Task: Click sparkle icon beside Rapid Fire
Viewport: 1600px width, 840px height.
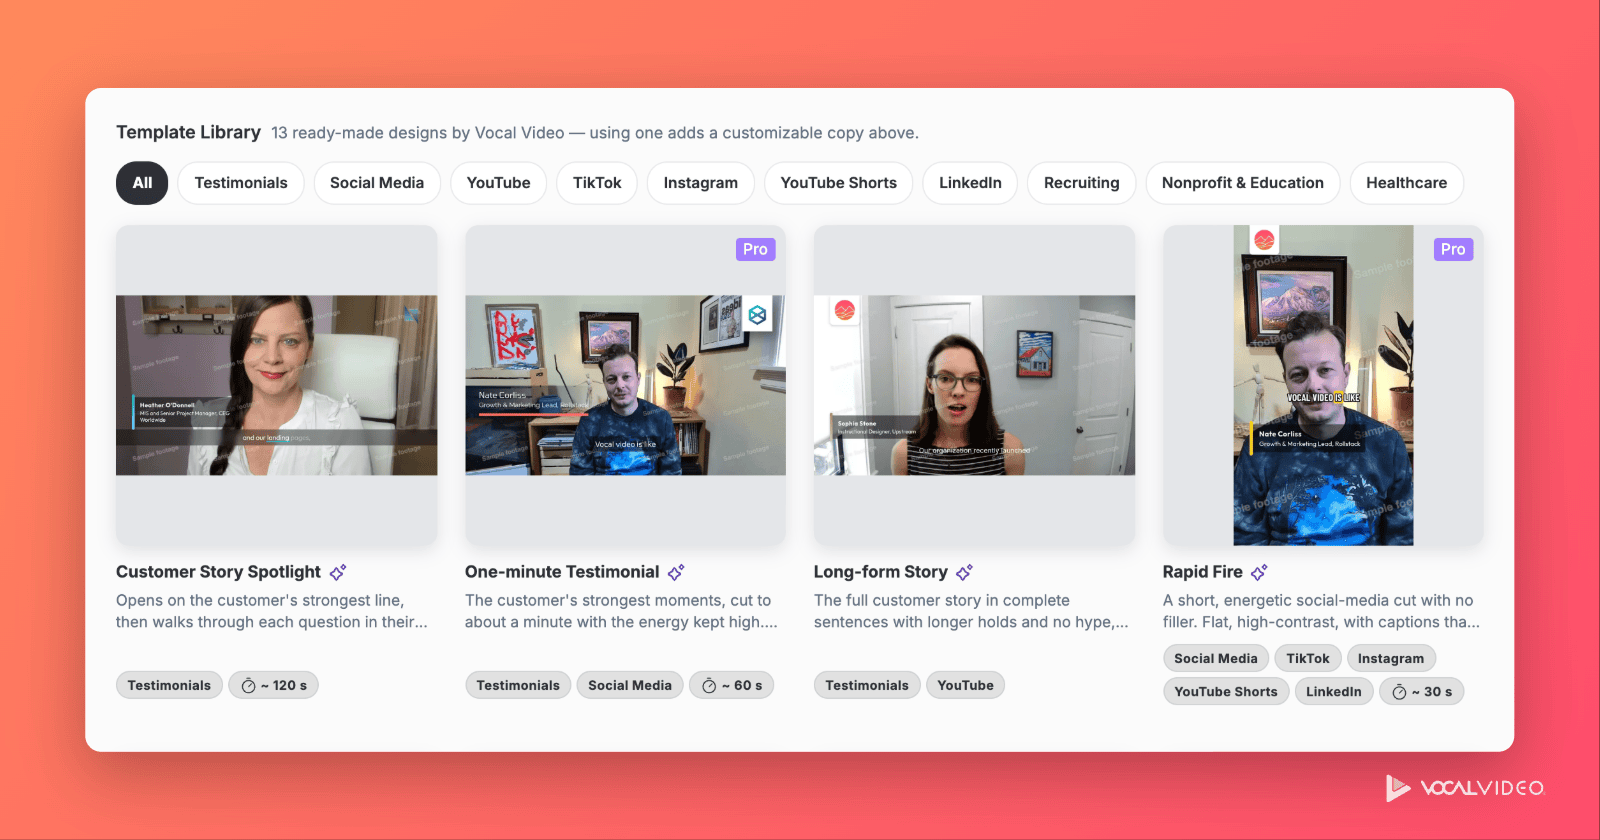Action: click(1259, 572)
